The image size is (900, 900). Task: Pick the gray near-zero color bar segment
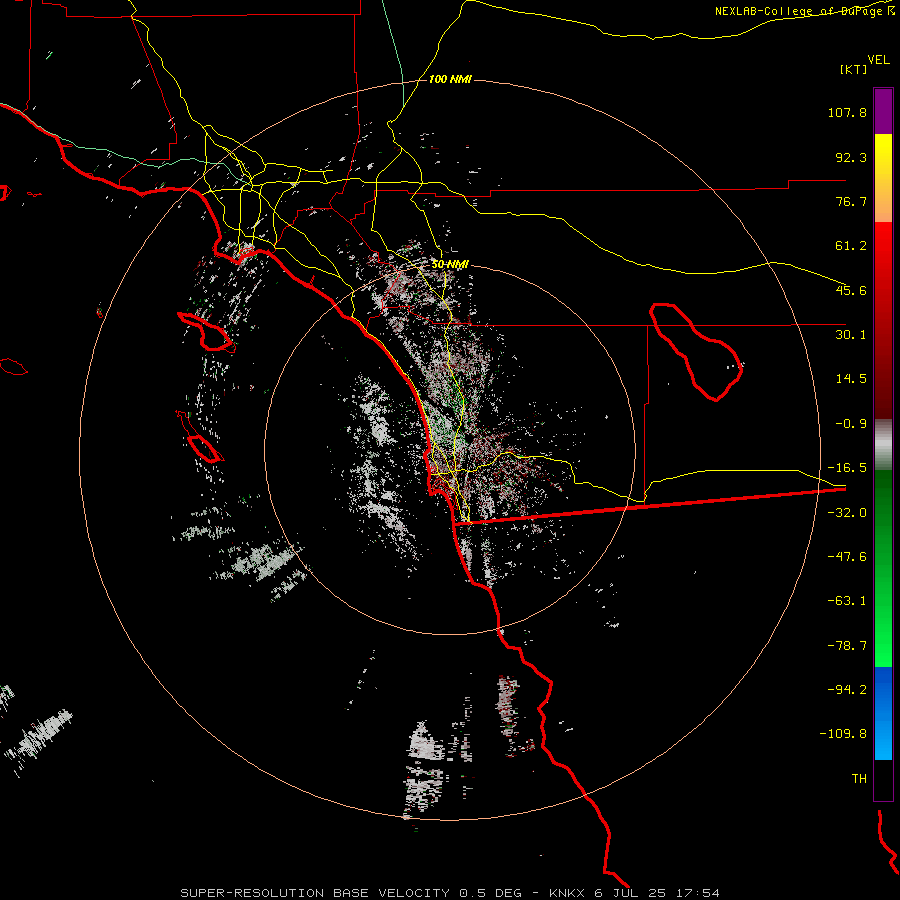883,445
